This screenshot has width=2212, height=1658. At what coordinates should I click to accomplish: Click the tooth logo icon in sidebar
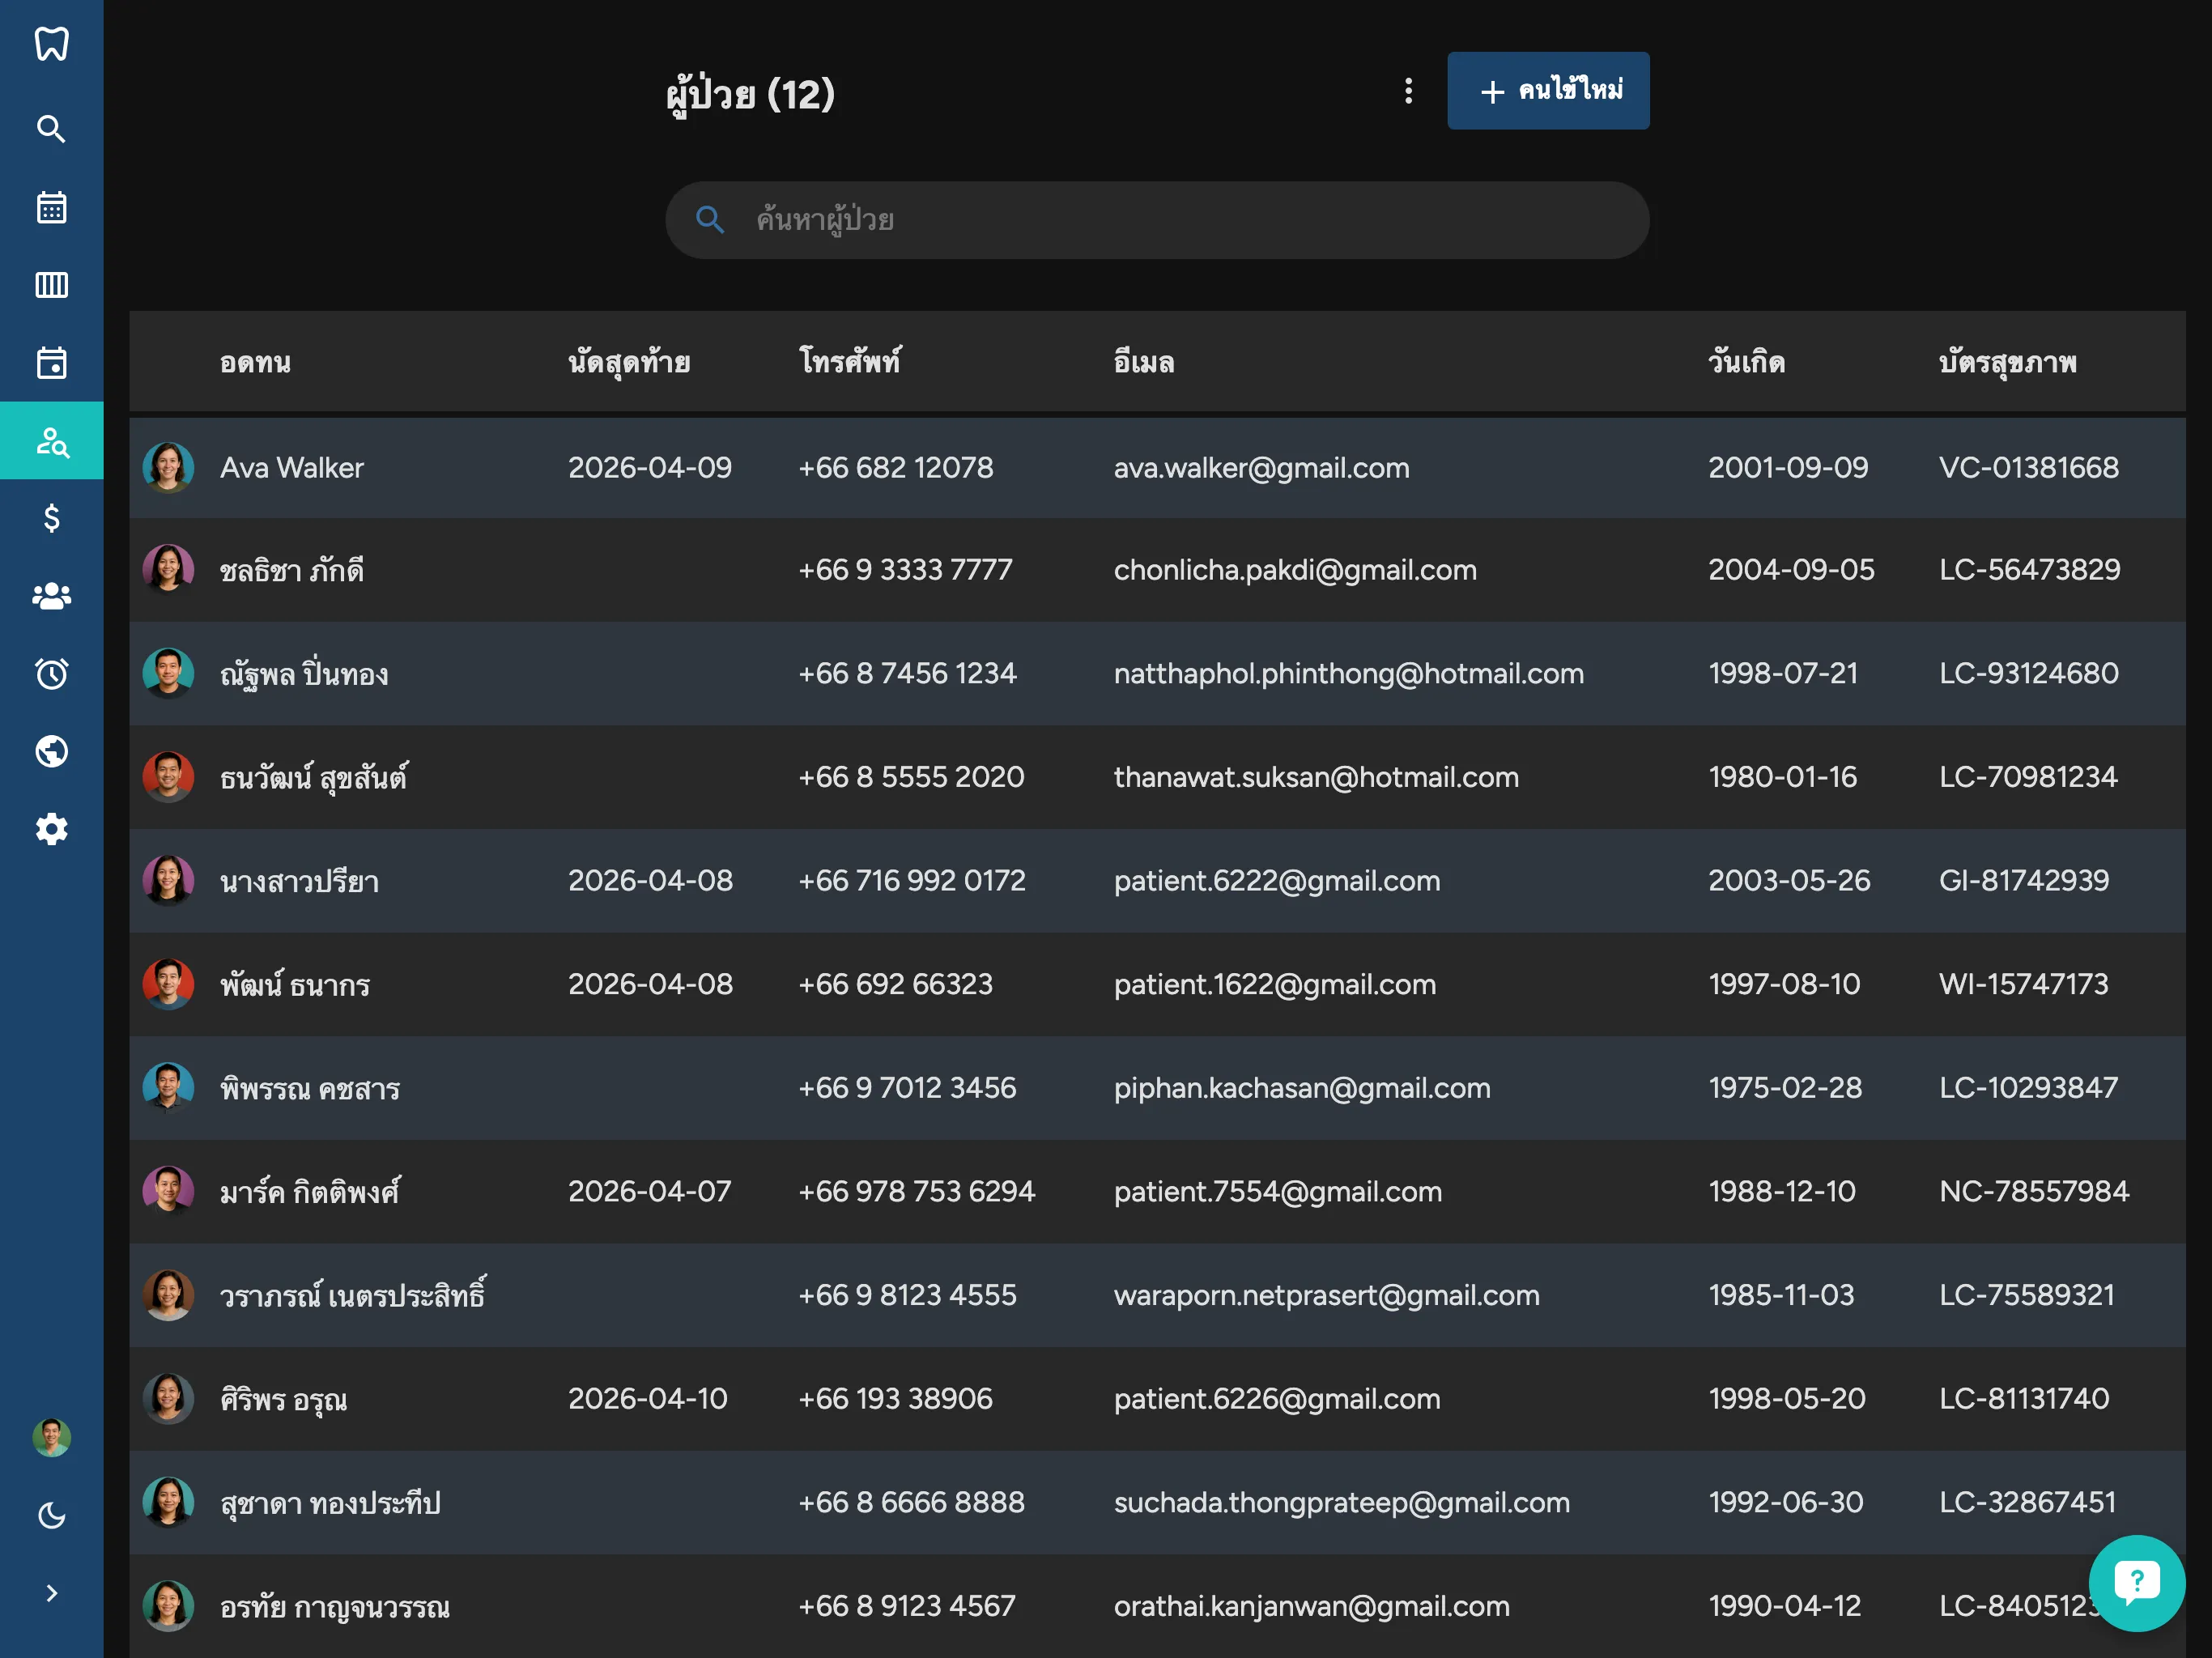(51, 43)
